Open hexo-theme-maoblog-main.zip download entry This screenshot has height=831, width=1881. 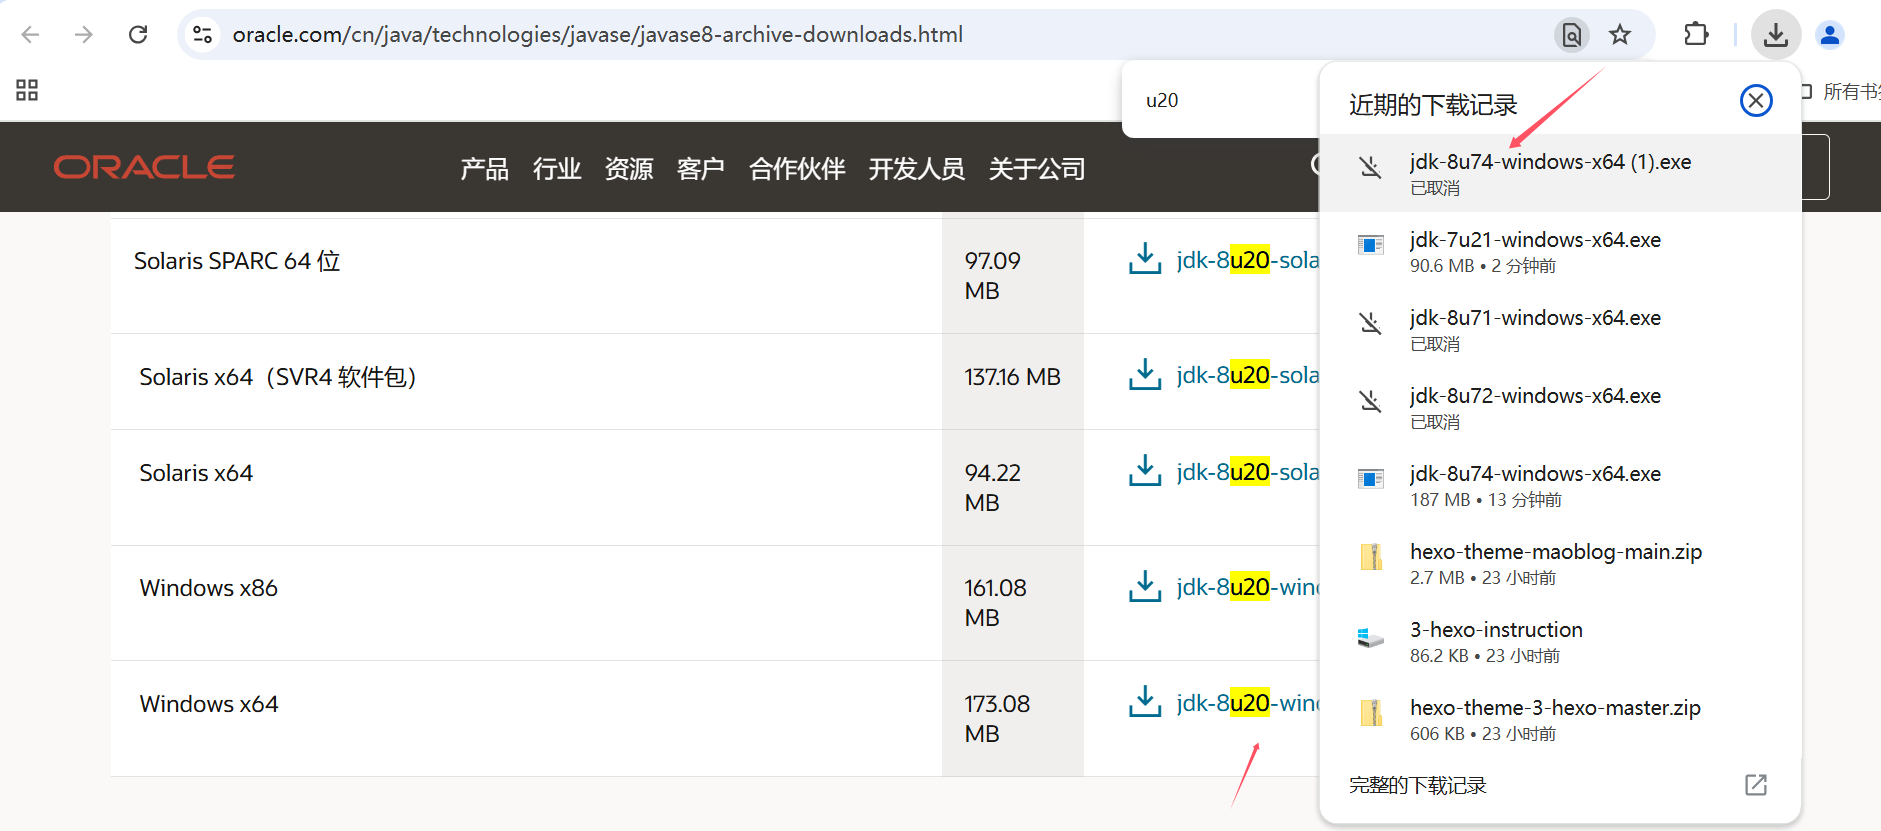pyautogui.click(x=1560, y=563)
